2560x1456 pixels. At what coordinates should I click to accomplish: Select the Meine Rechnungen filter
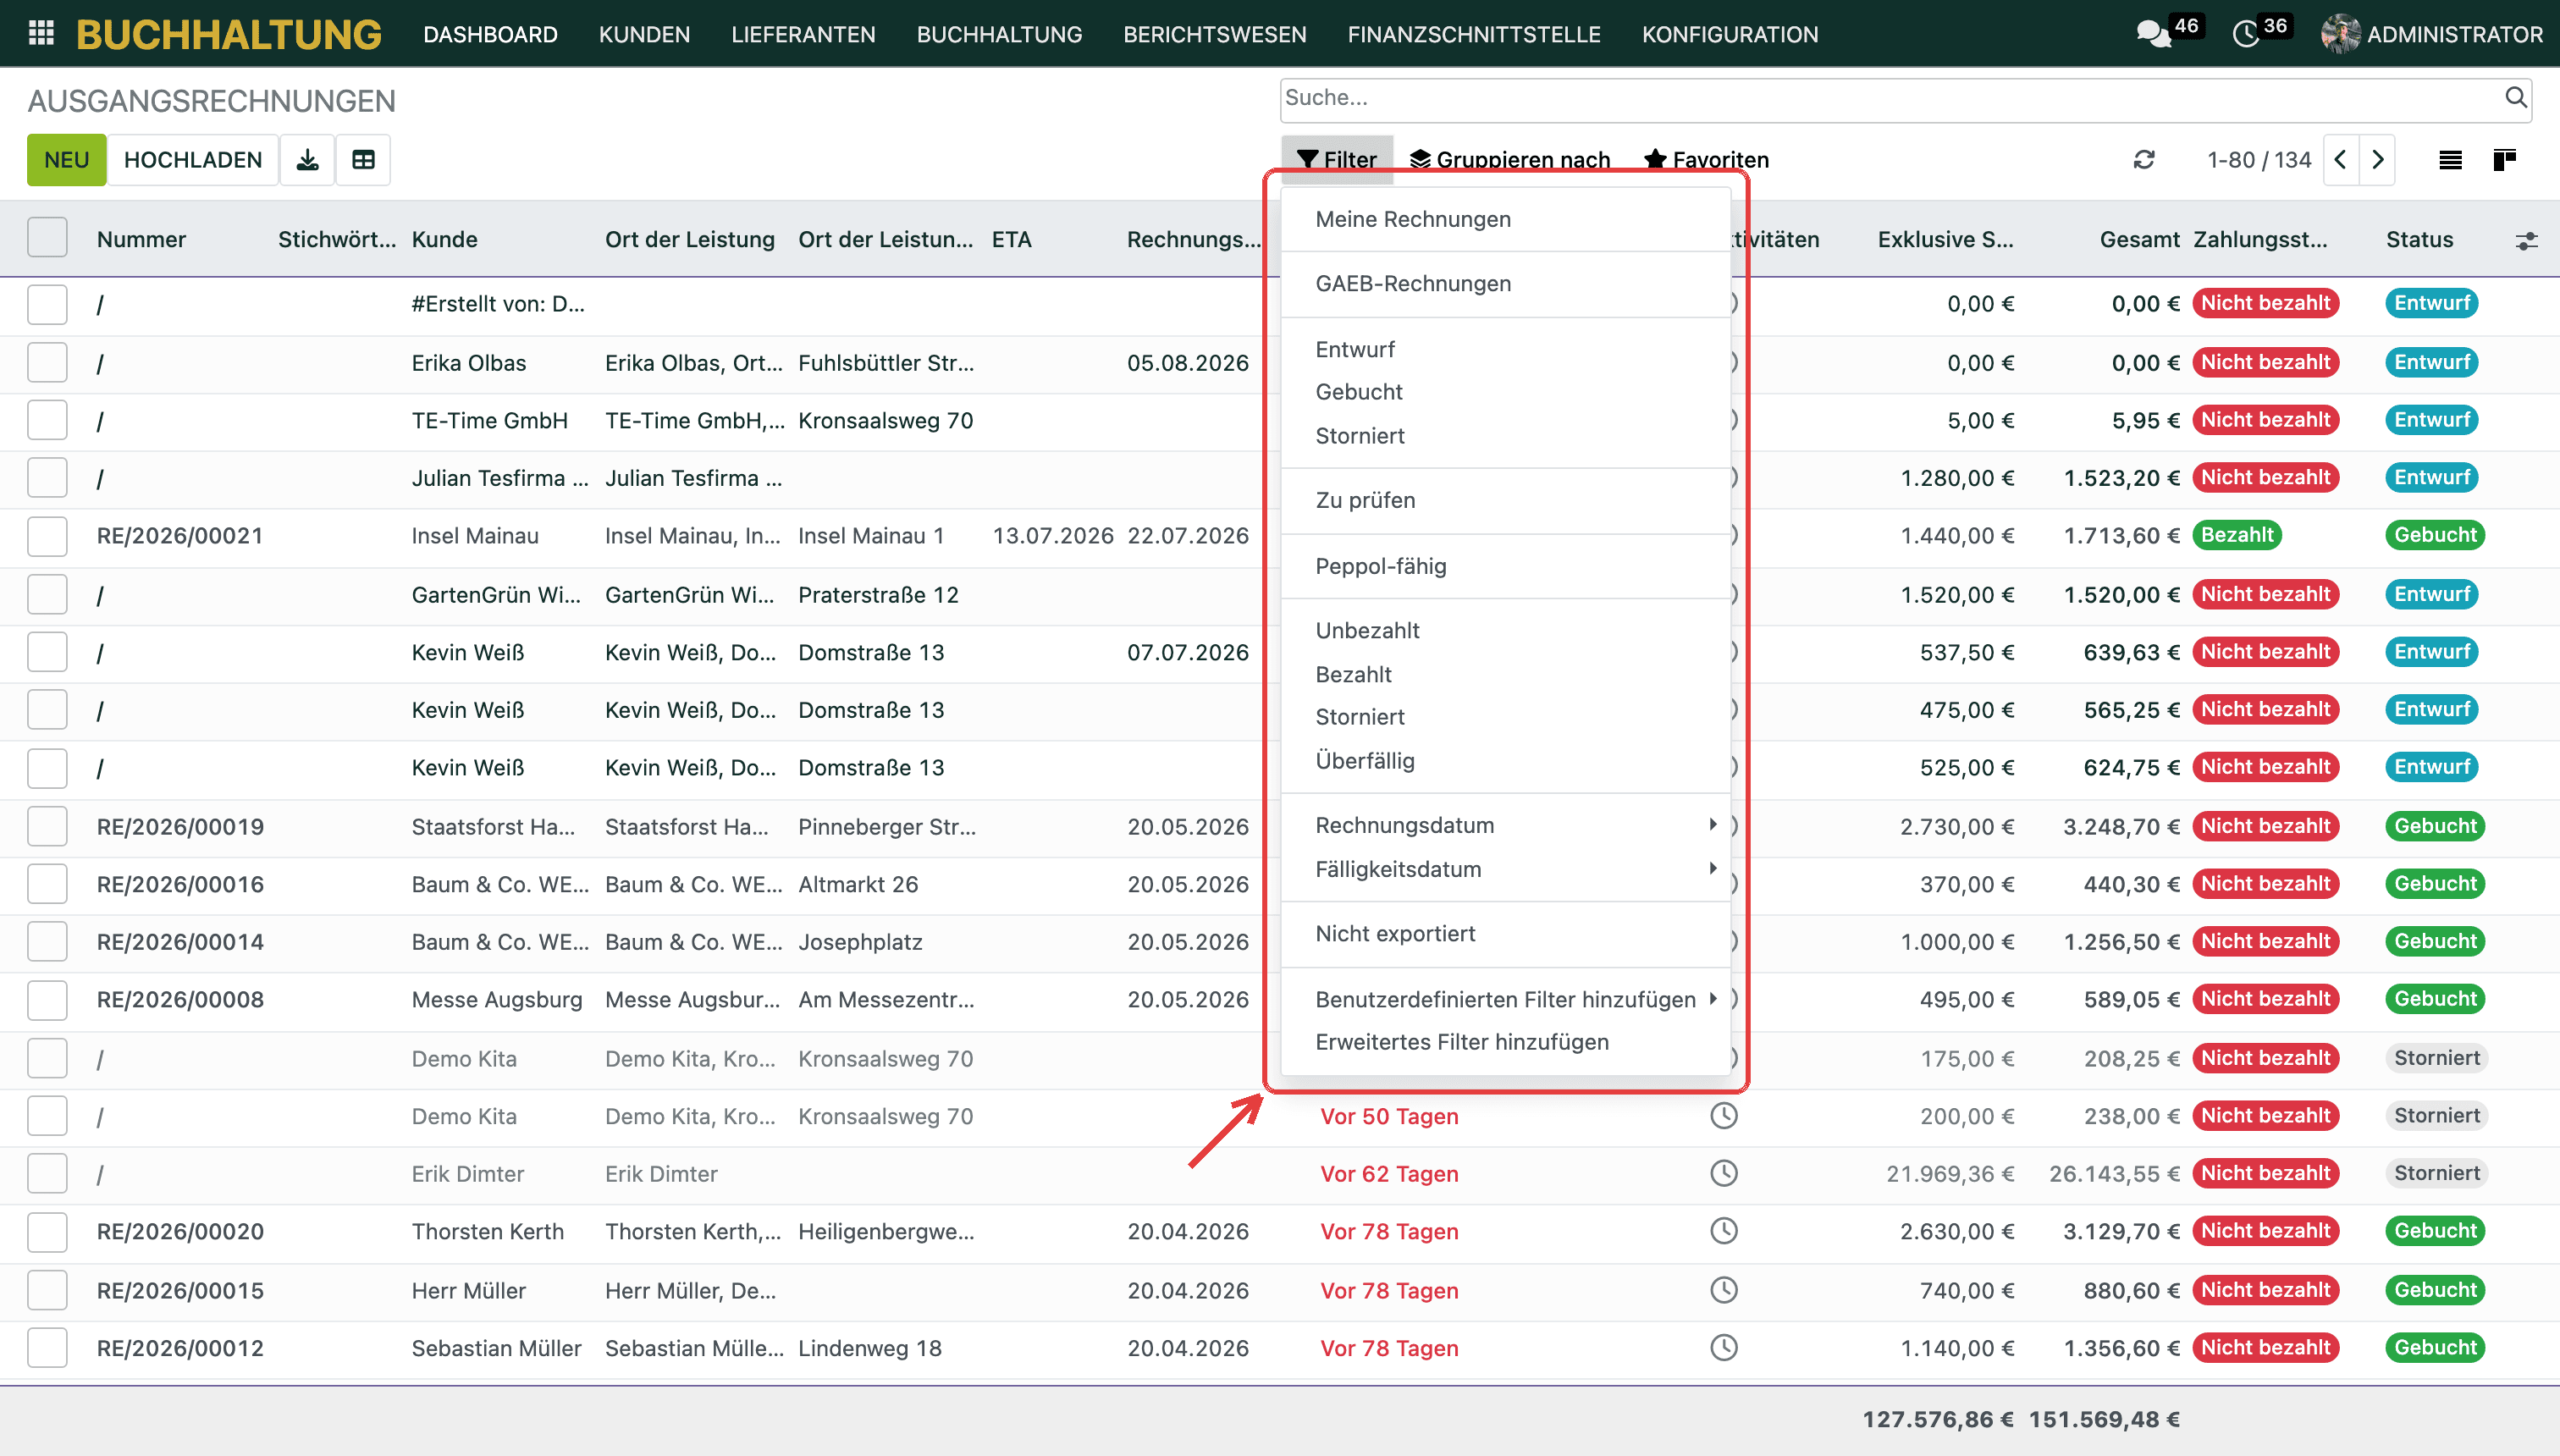point(1505,220)
